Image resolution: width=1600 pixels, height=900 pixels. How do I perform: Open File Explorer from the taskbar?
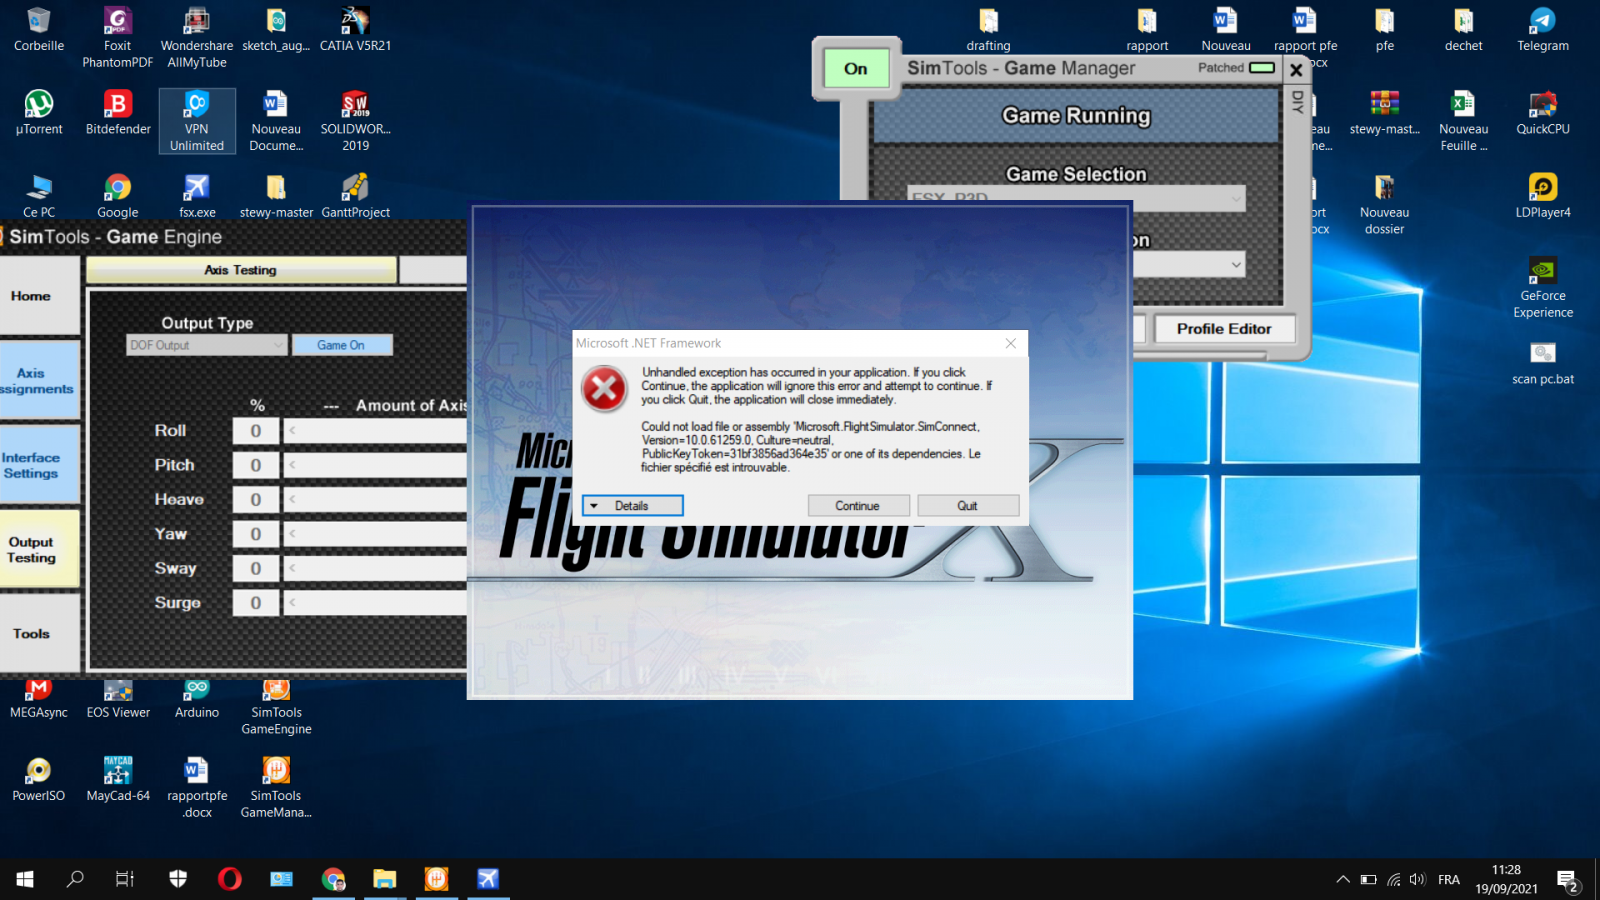point(385,879)
